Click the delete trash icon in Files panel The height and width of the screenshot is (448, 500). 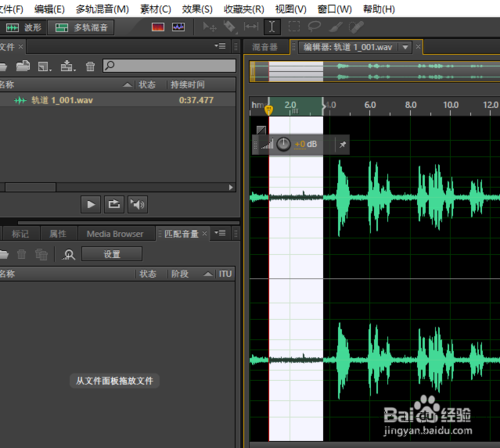[90, 66]
